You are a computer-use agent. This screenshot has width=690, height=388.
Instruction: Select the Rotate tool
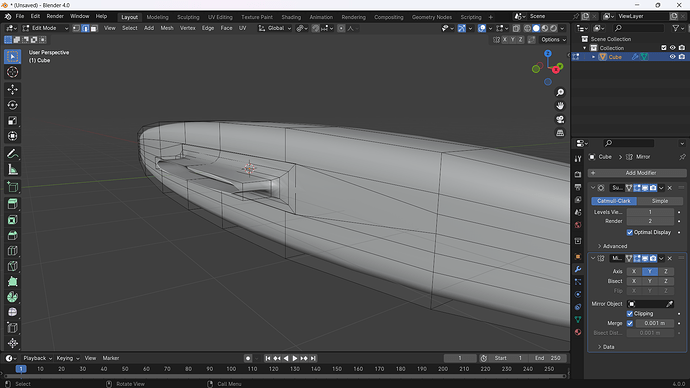[12, 105]
